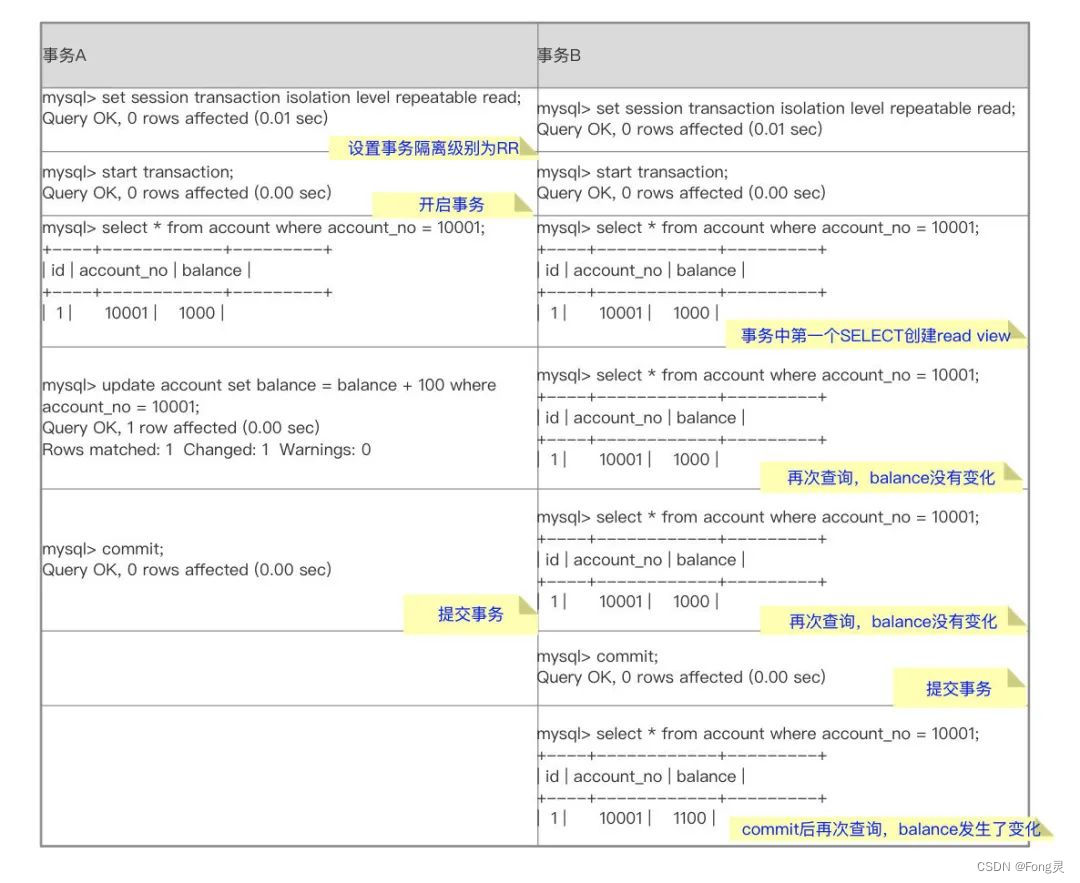
Task: Click 'Rows matched: 1 Changed: 1 Warnings: 0'
Action: click(x=207, y=450)
